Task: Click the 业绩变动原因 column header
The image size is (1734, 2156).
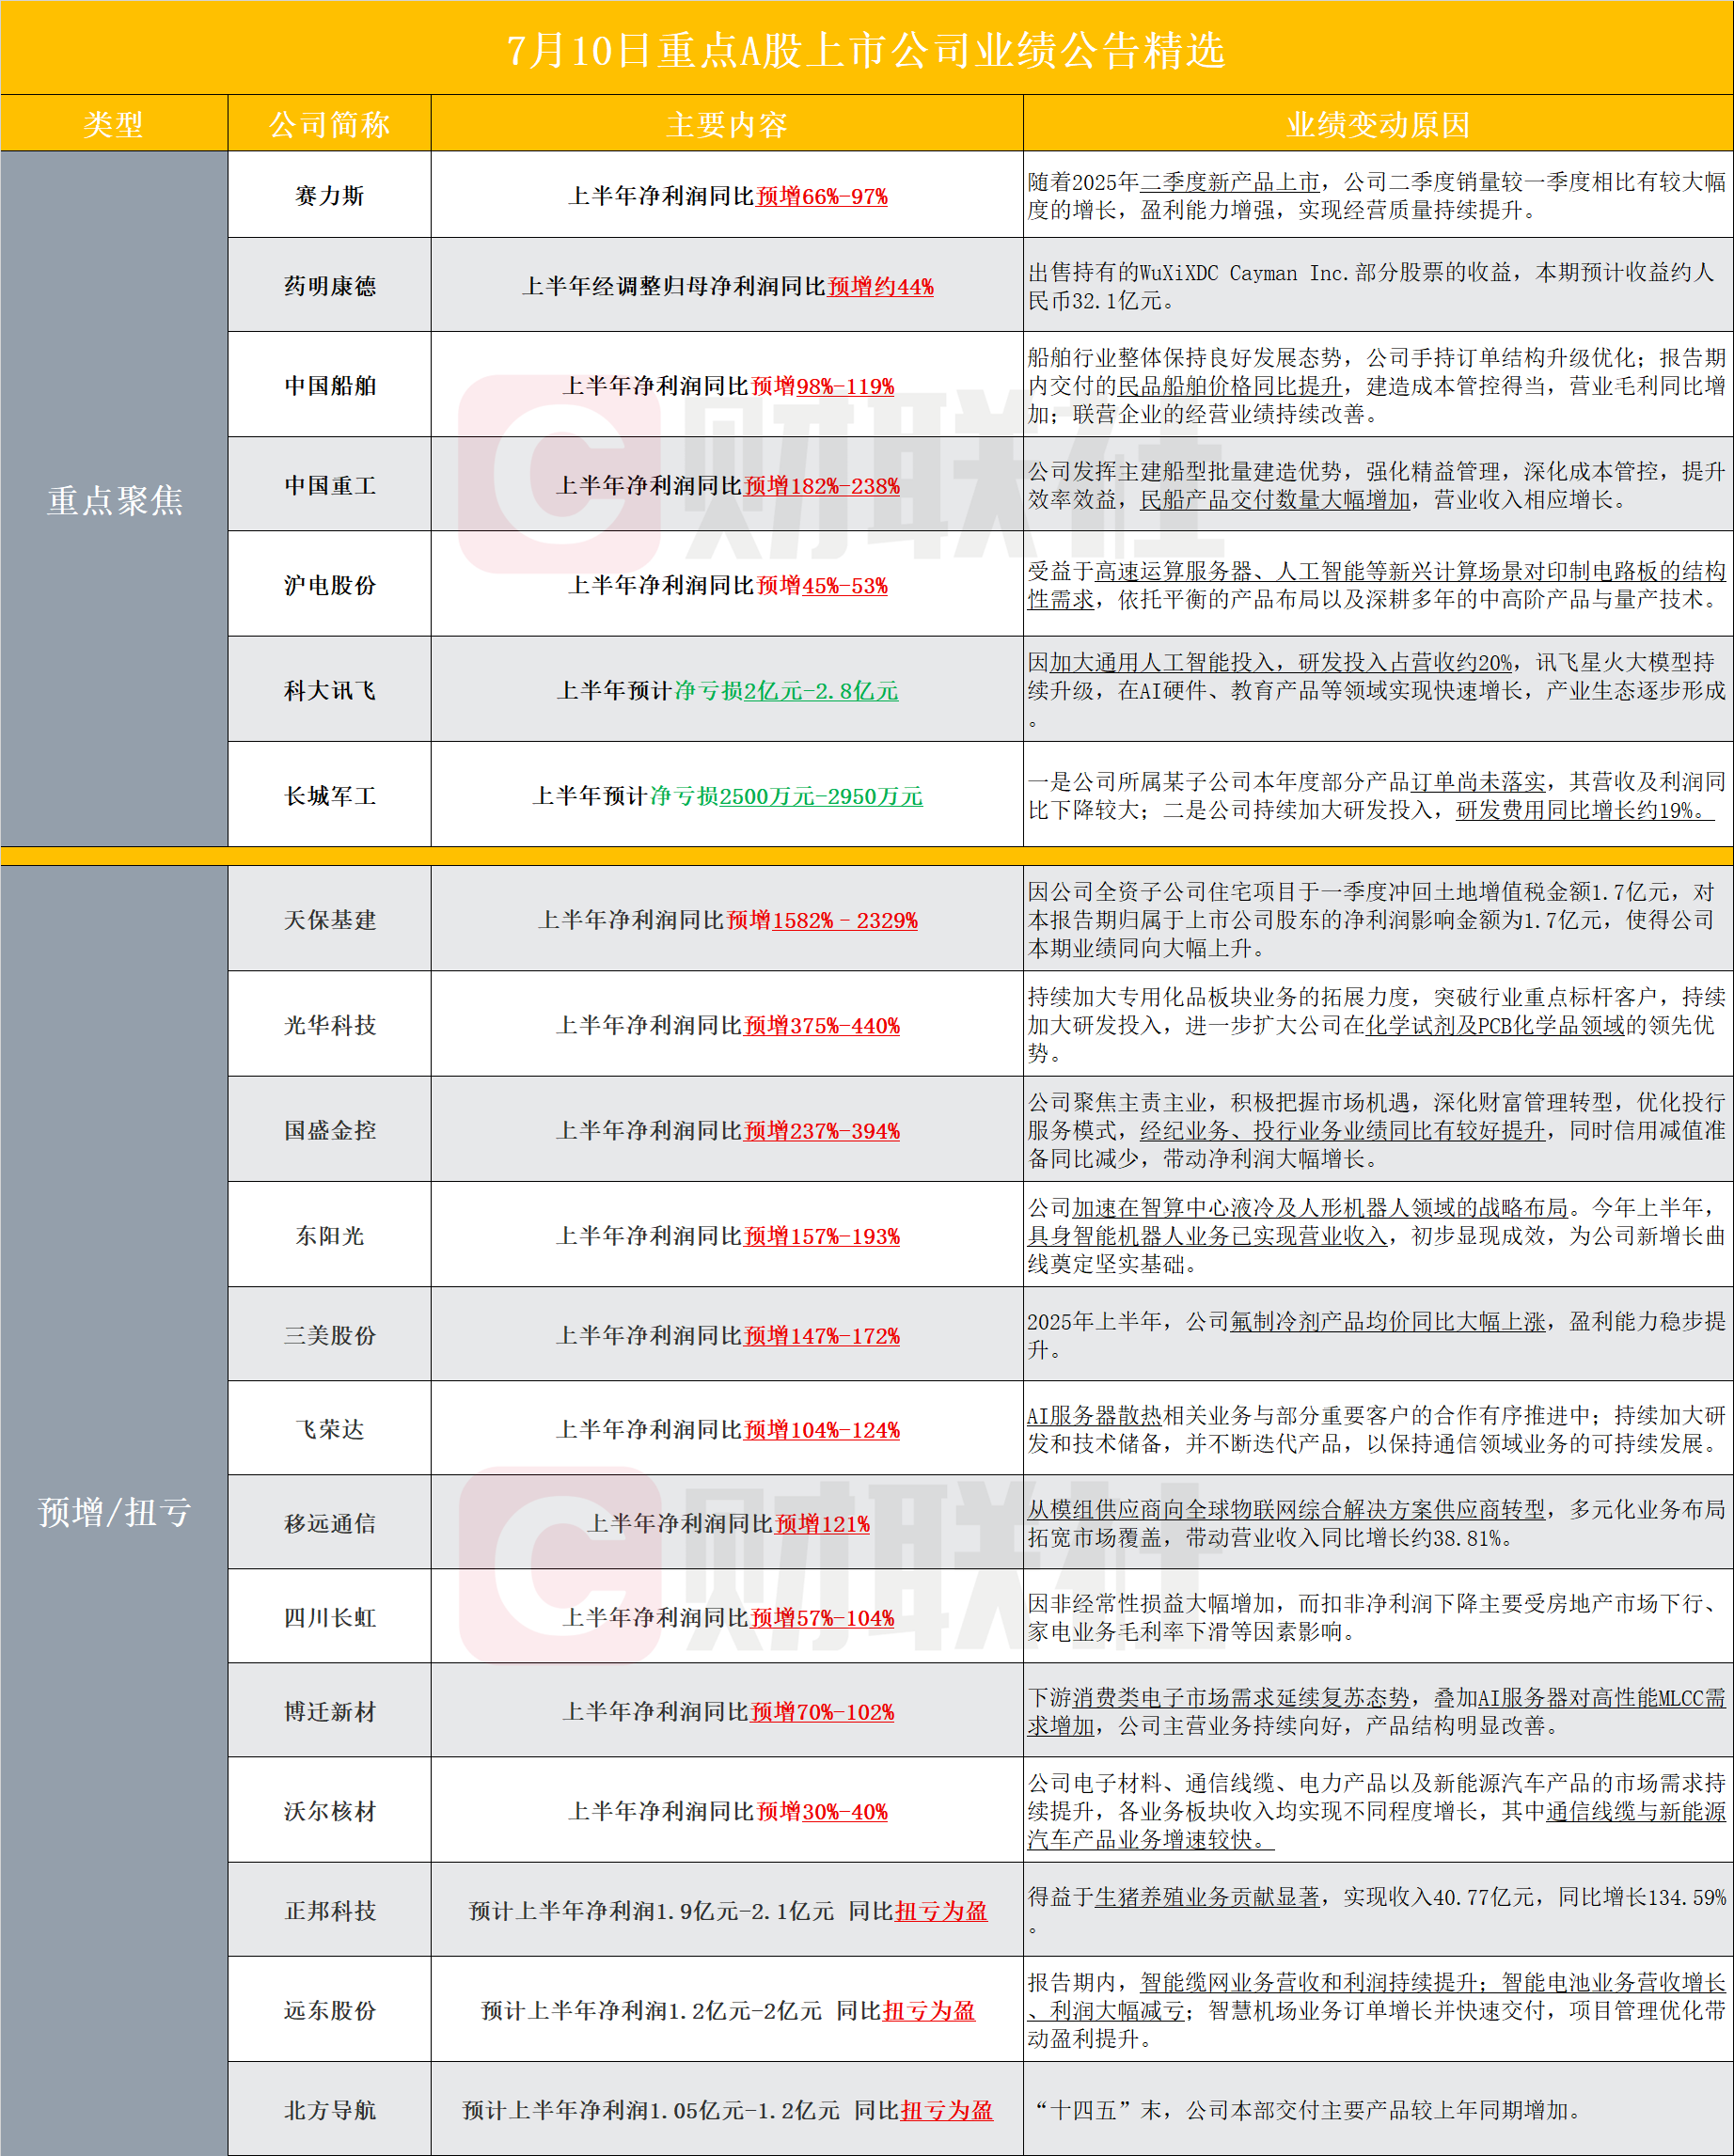Action: coord(1378,124)
